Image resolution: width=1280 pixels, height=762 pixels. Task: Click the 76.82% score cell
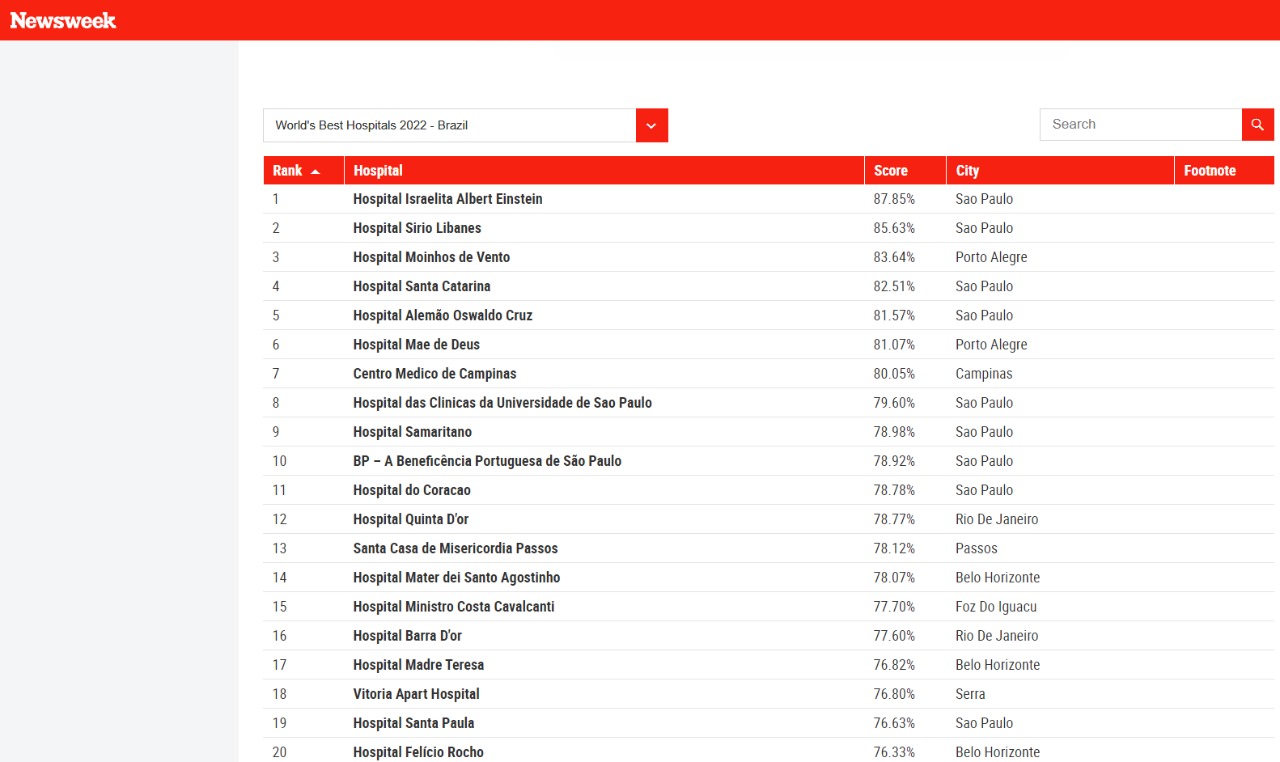tap(894, 664)
